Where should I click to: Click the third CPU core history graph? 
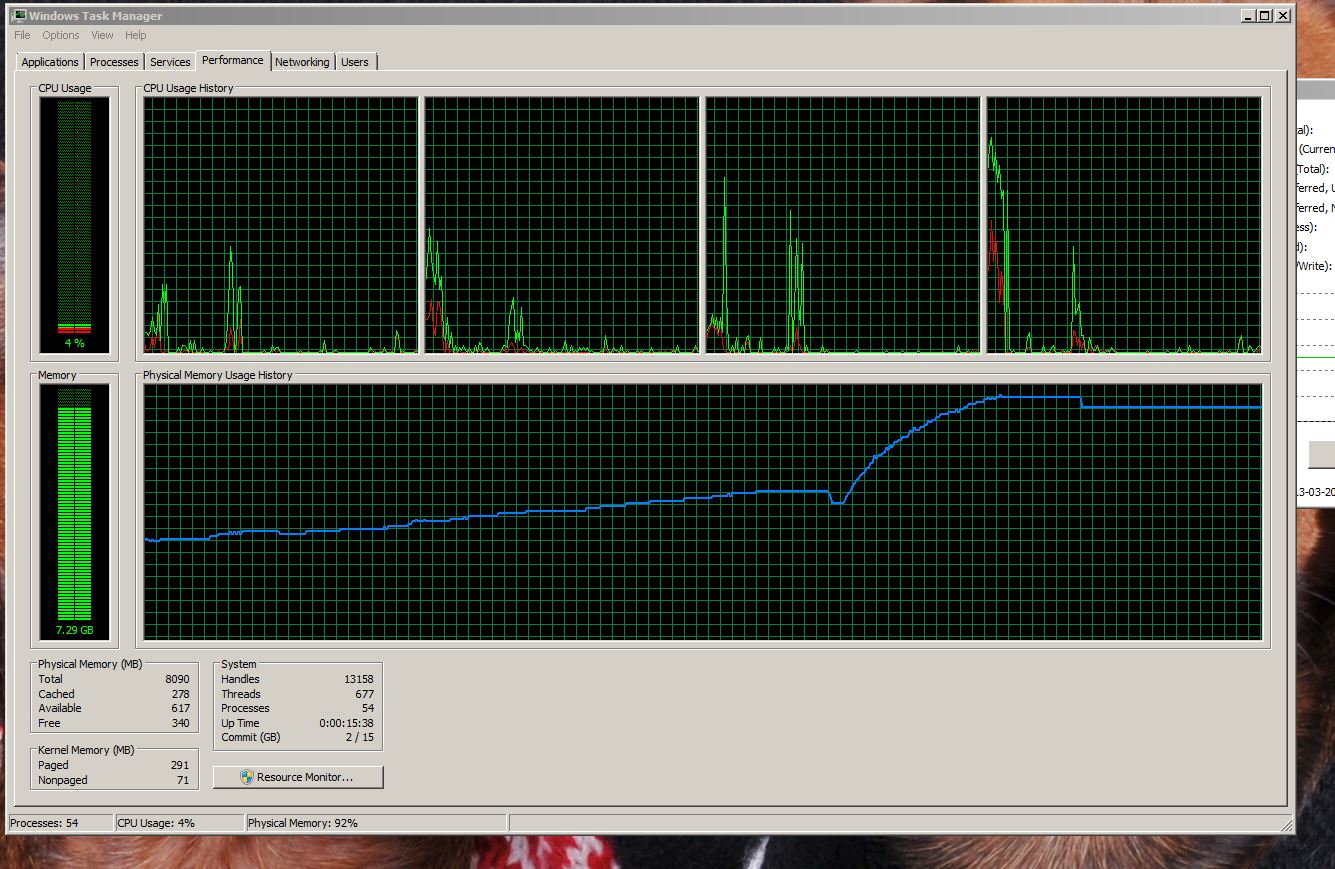point(843,225)
